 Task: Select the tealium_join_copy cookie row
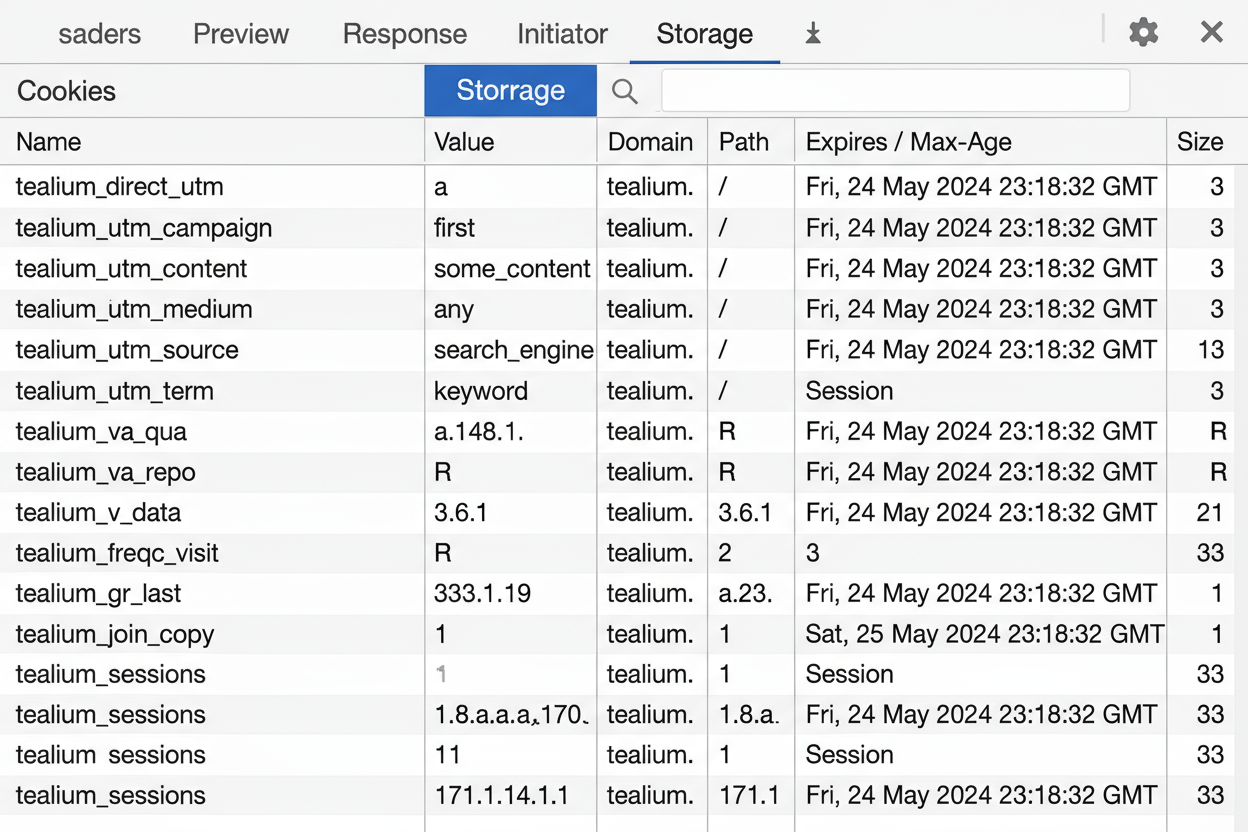coord(115,634)
